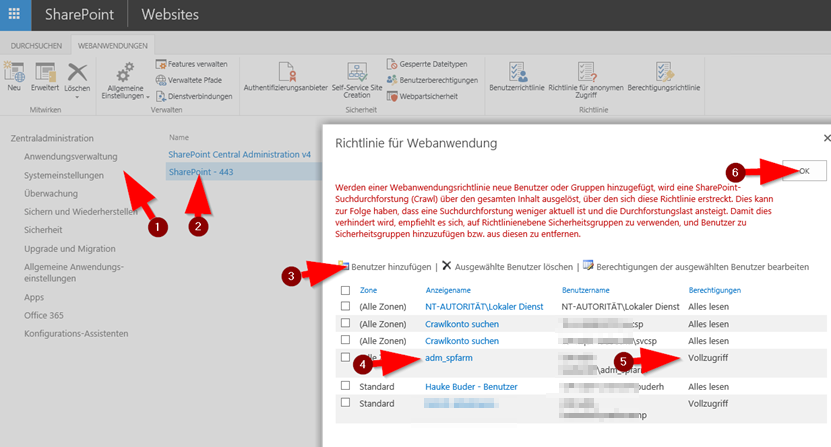Sort by Benutzername column header
The image size is (831, 447).
click(x=586, y=290)
